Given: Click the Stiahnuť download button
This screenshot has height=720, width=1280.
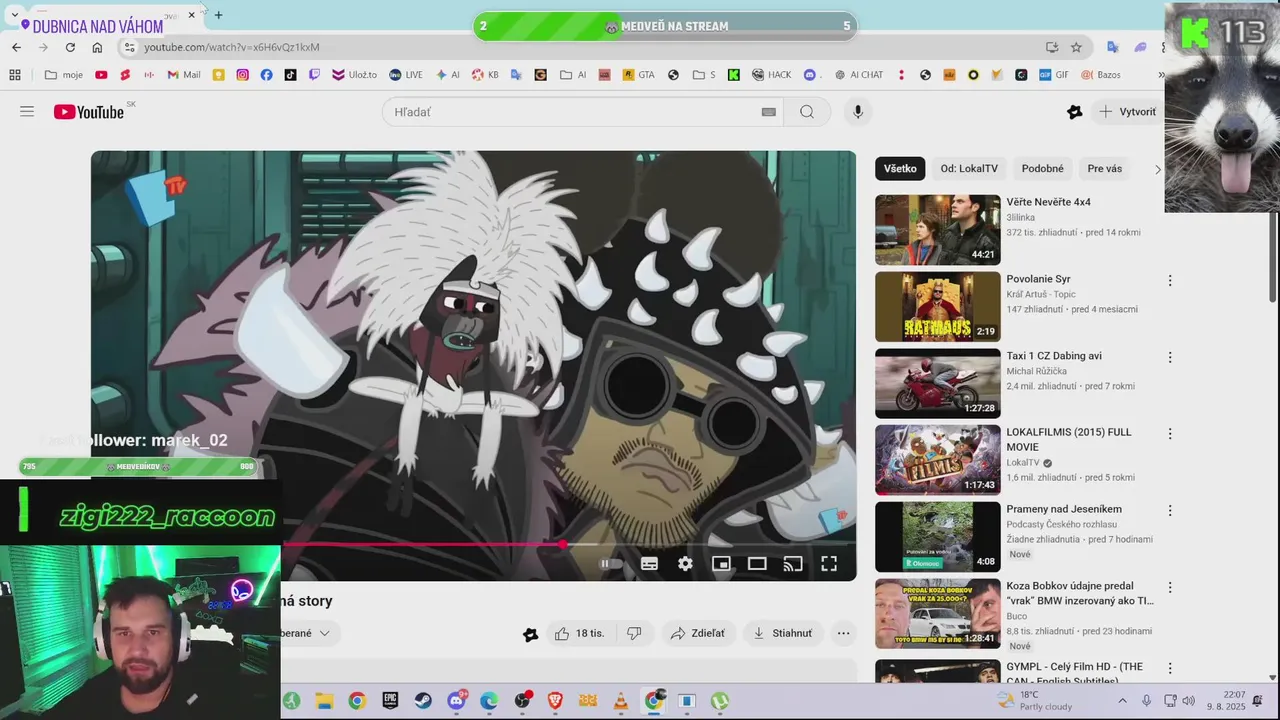Looking at the screenshot, I should (x=783, y=633).
